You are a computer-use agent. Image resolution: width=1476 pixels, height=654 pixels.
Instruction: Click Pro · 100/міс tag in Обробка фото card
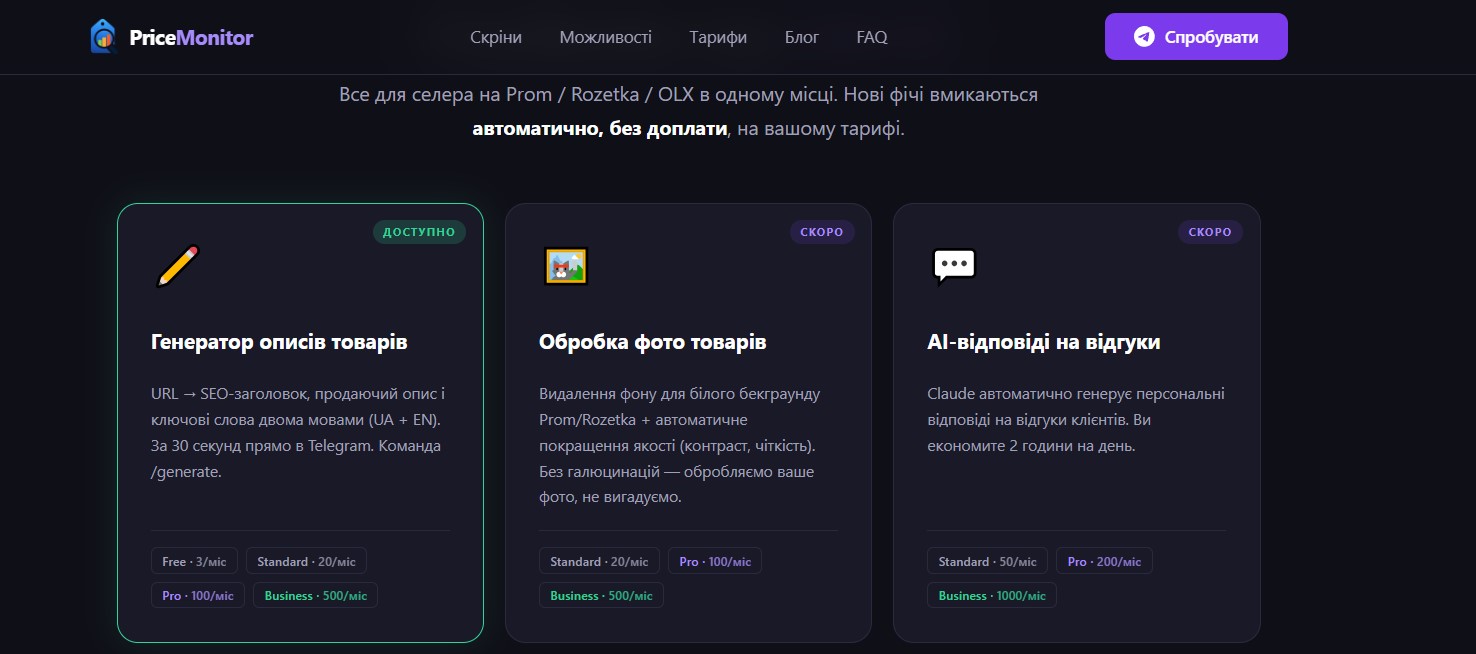pyautogui.click(x=715, y=562)
